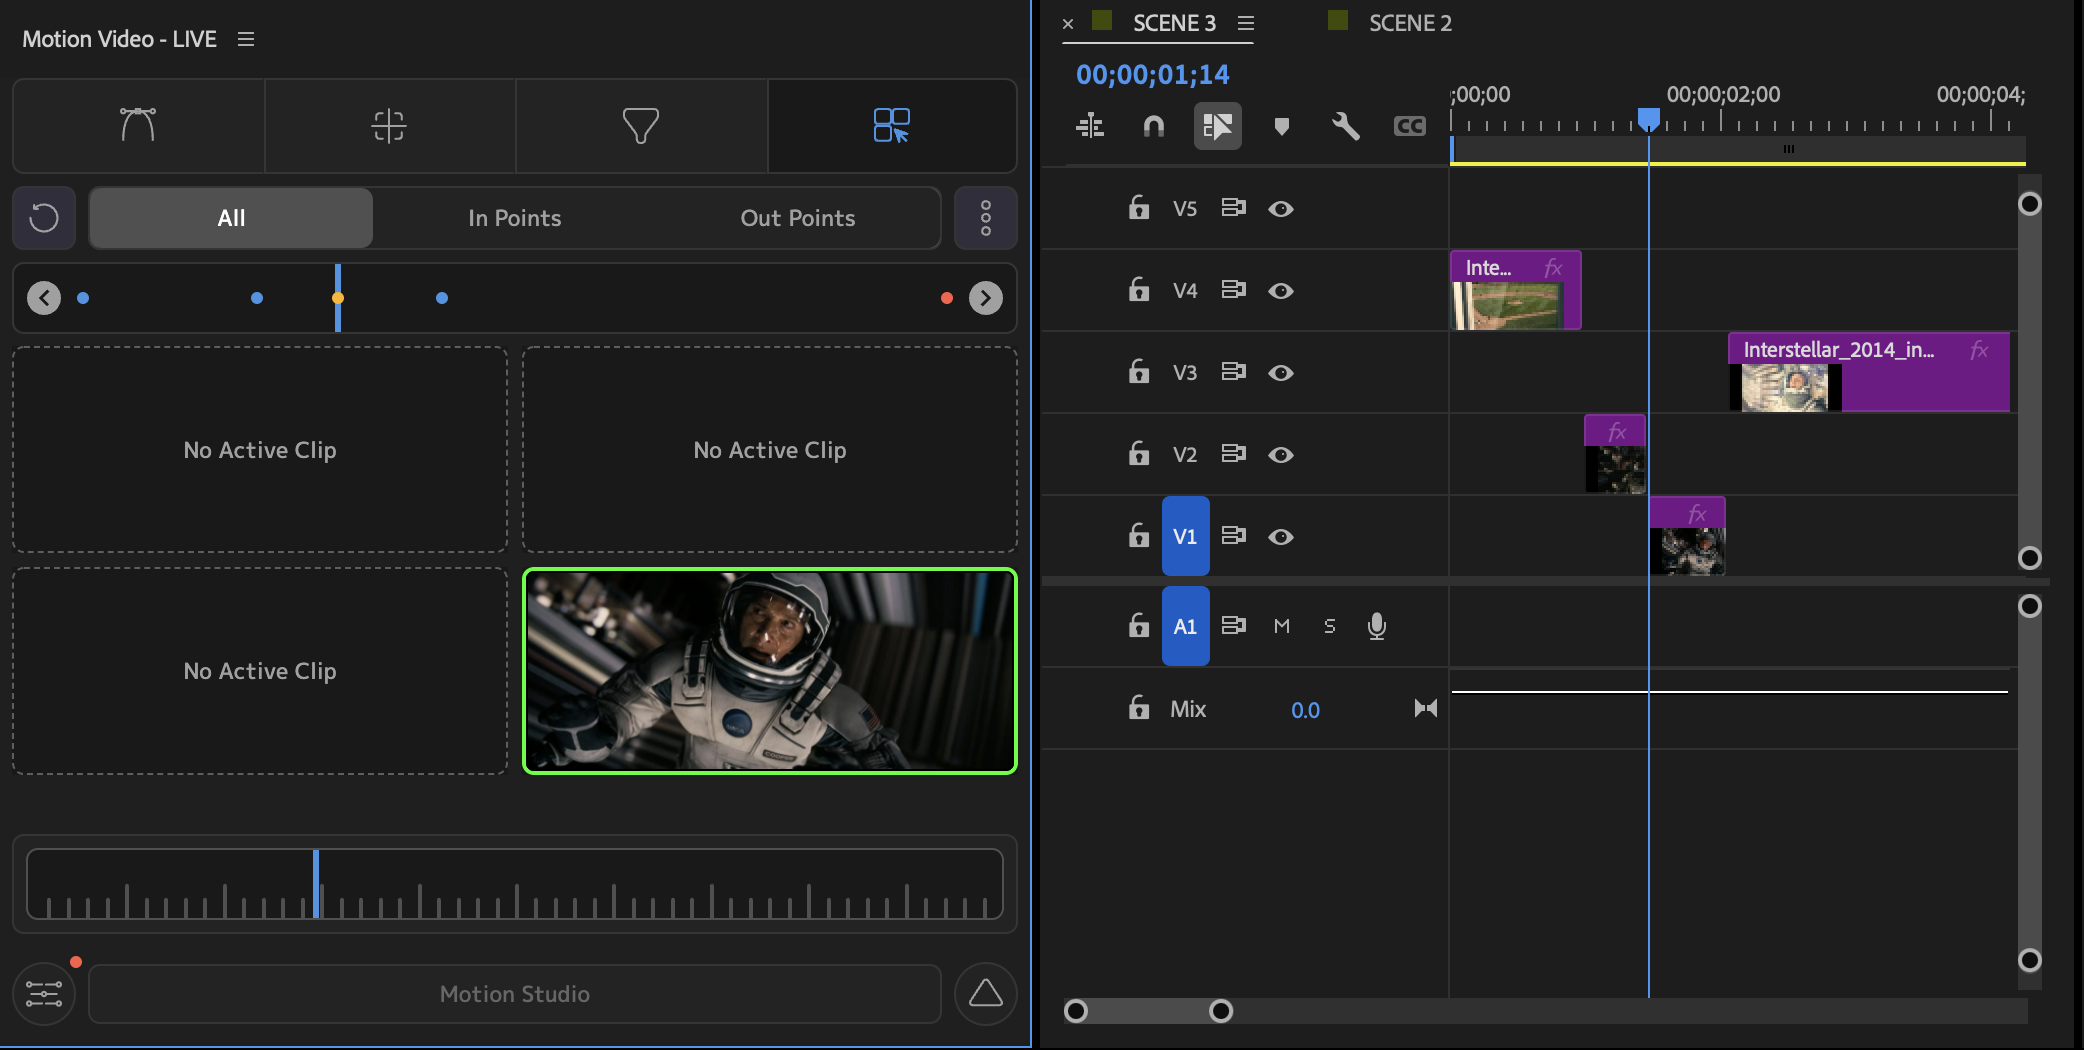
Task: Switch to the SCENE 2 tab
Action: 1409,23
